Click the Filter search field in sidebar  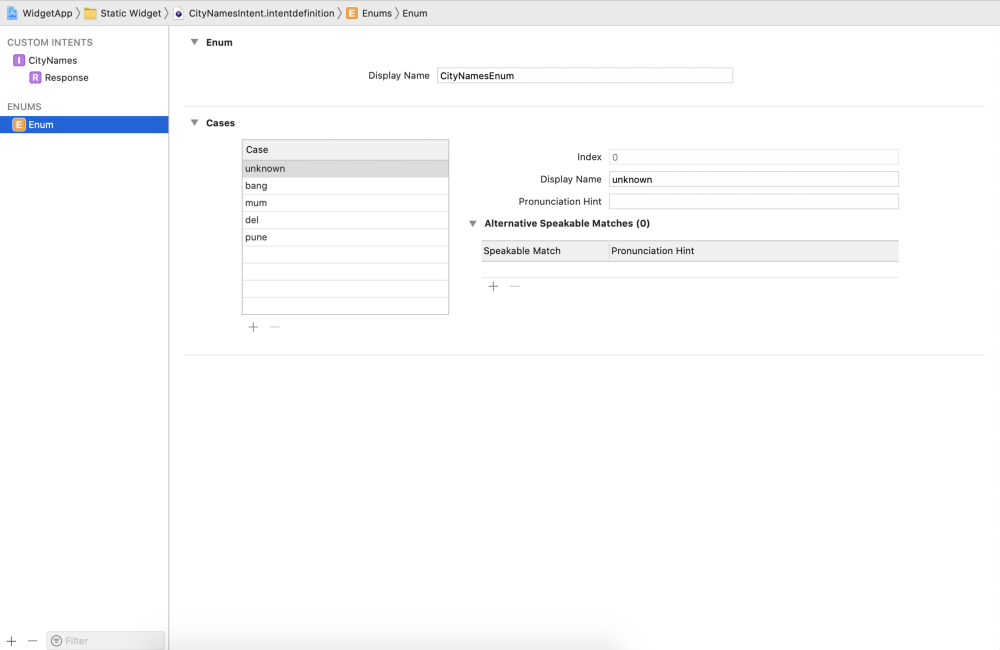click(x=105, y=640)
